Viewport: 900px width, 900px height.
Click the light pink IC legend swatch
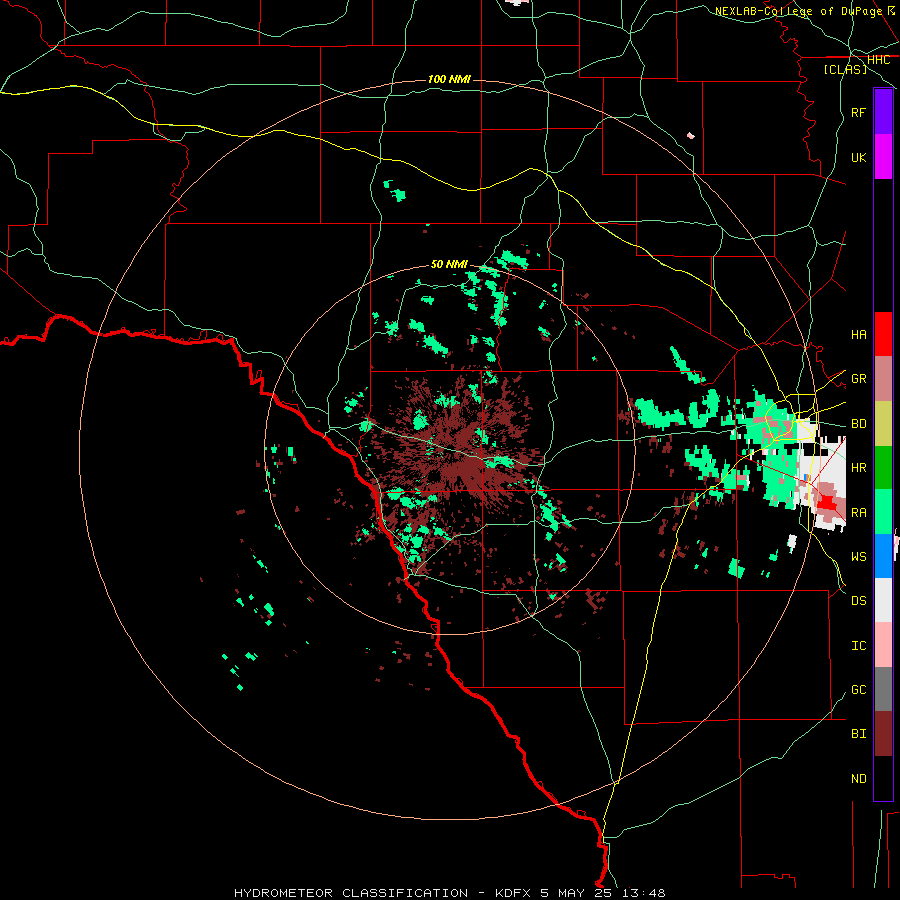click(x=883, y=645)
